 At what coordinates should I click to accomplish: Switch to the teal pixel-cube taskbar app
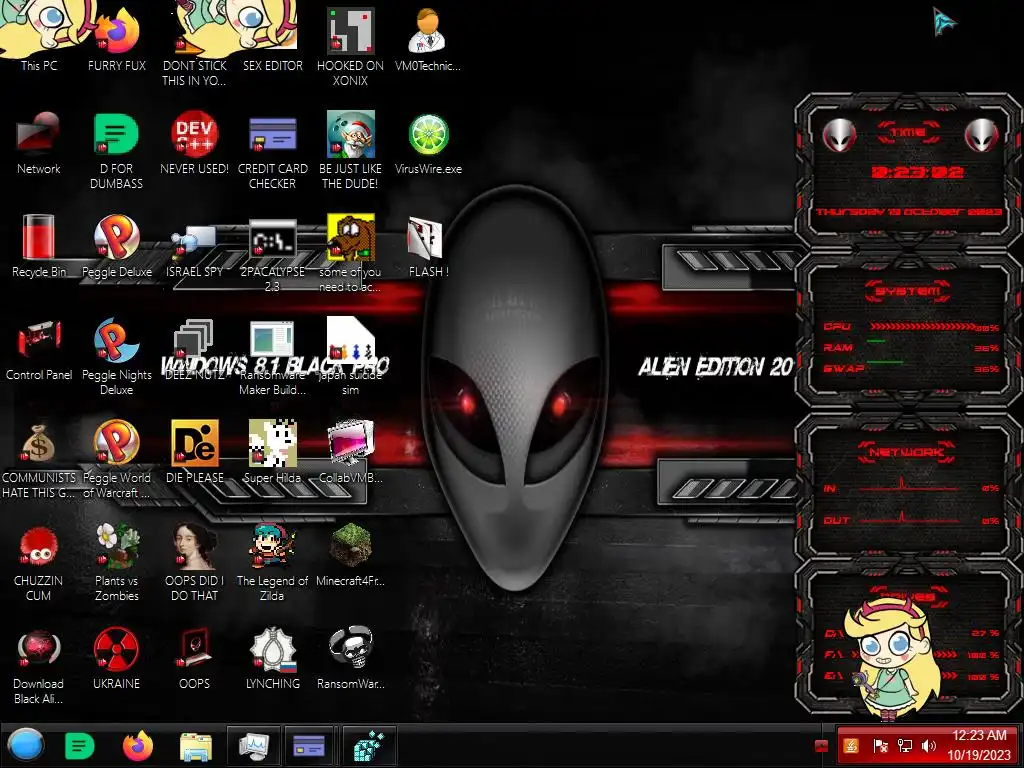[369, 746]
